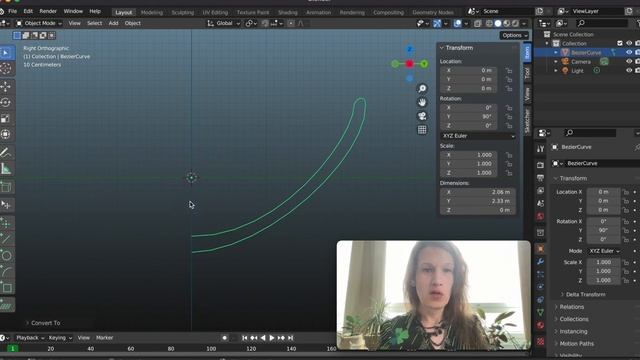Toggle snapping magnet in header
The height and width of the screenshot is (360, 640).
265,24
